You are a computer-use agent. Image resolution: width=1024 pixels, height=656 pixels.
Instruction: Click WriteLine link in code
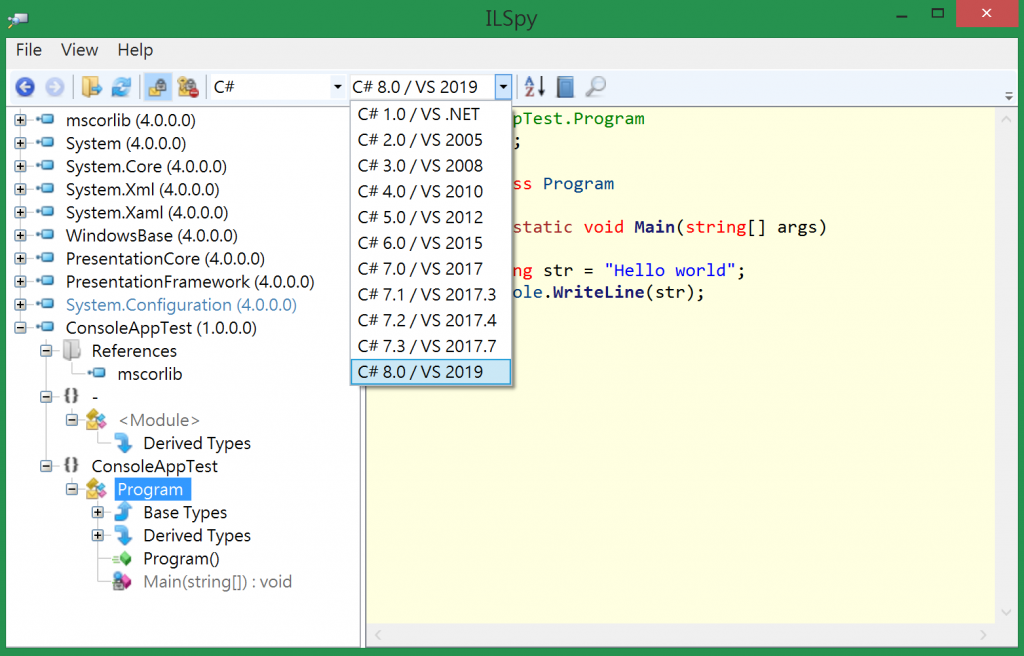tap(598, 292)
